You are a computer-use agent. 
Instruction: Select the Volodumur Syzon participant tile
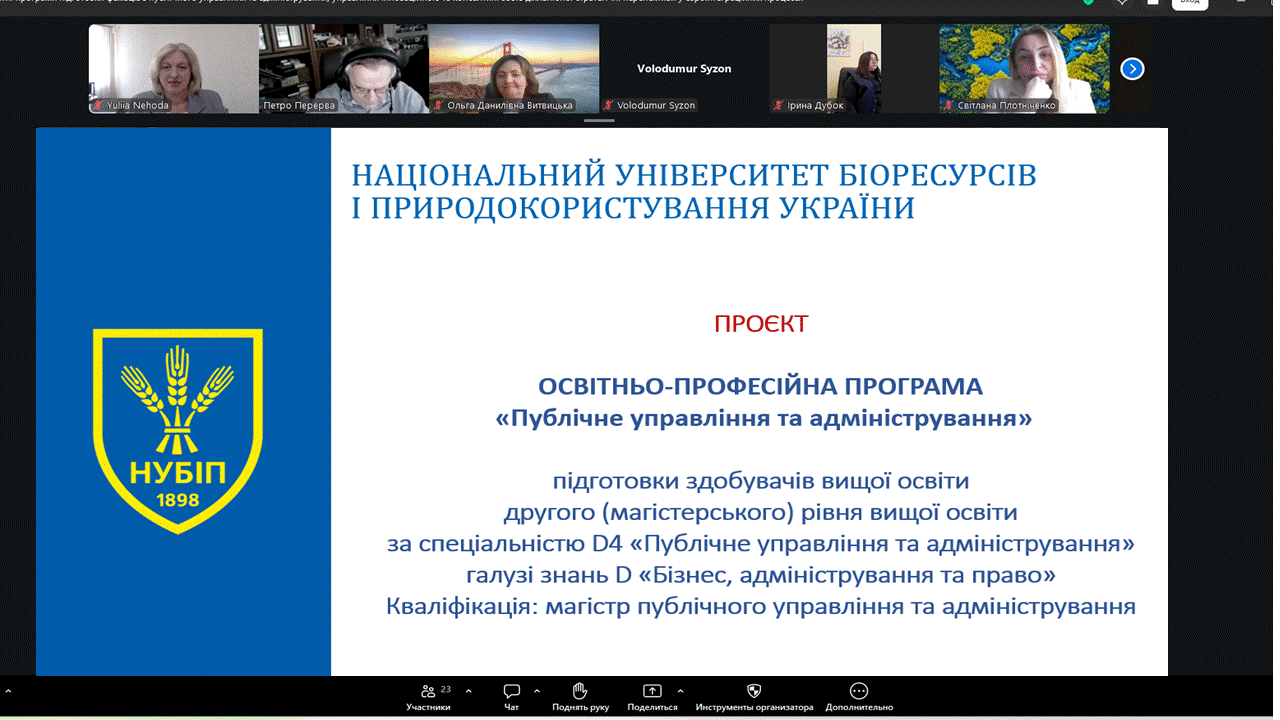tap(684, 68)
